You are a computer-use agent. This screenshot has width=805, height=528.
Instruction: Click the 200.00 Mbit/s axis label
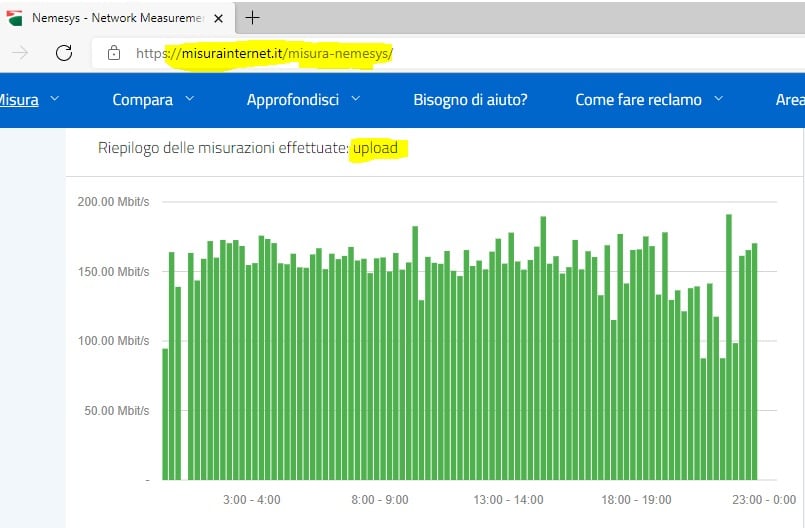[x=113, y=202]
